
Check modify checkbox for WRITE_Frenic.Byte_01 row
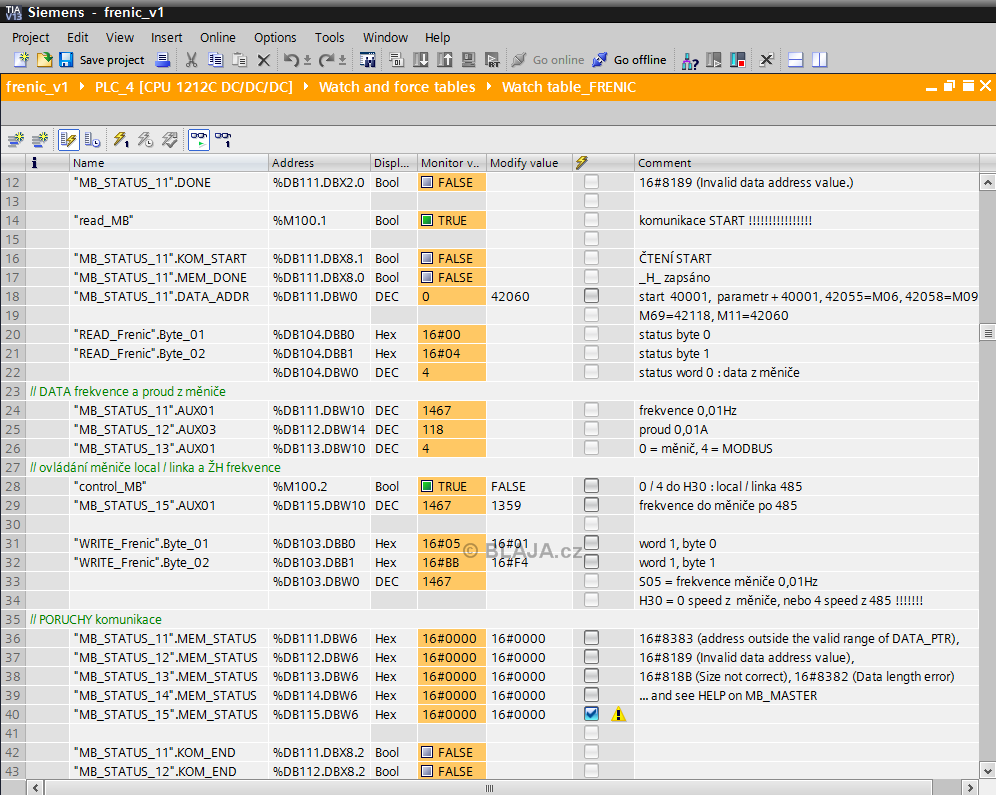click(591, 543)
